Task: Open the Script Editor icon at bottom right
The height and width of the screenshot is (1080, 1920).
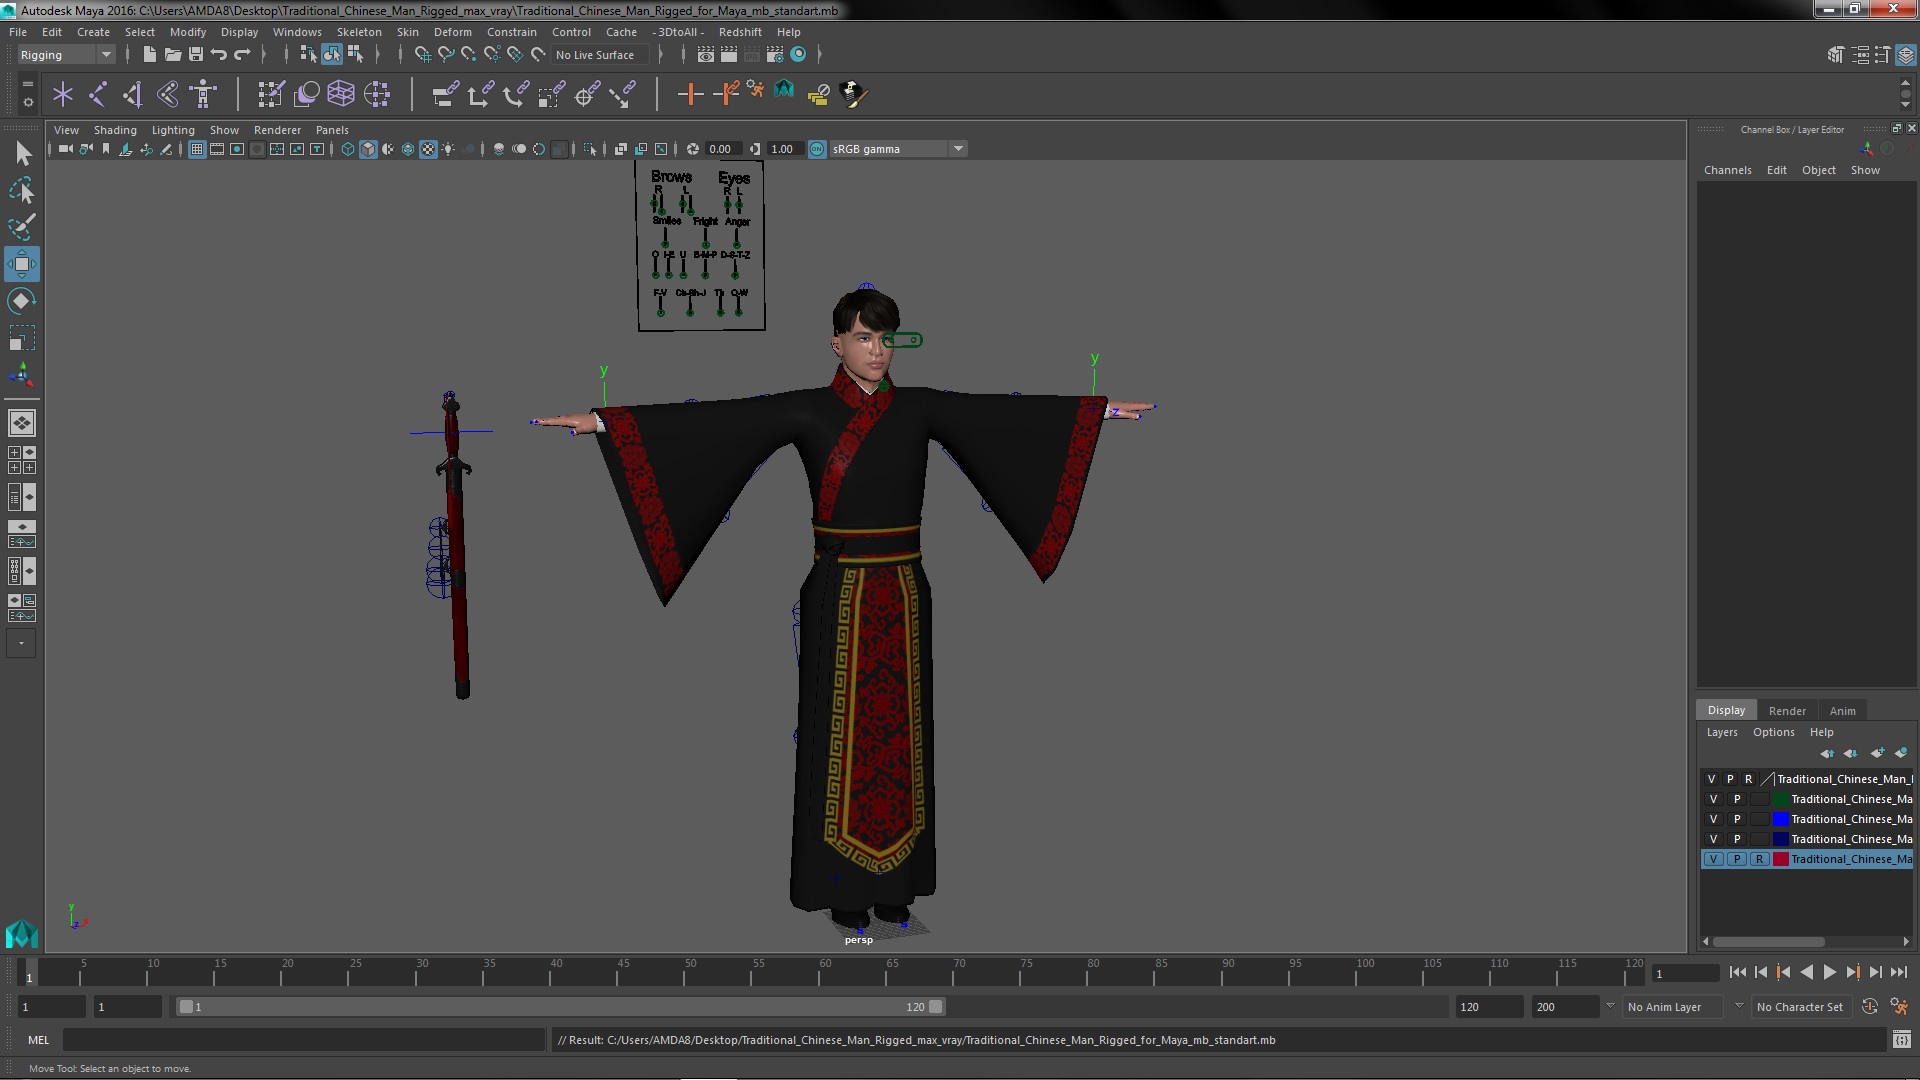Action: [x=1901, y=1040]
